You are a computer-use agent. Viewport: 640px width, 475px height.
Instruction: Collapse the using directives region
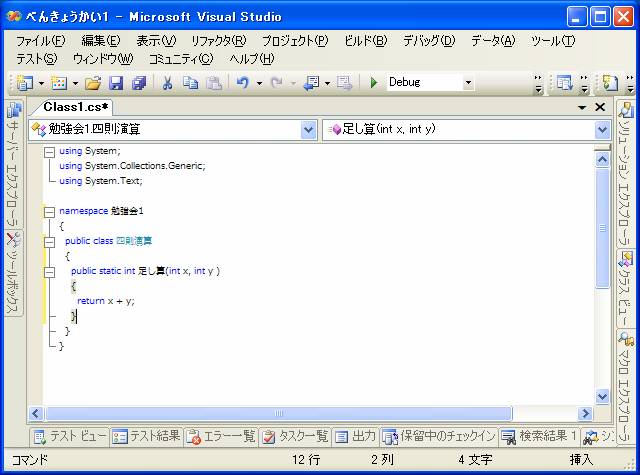click(x=49, y=151)
